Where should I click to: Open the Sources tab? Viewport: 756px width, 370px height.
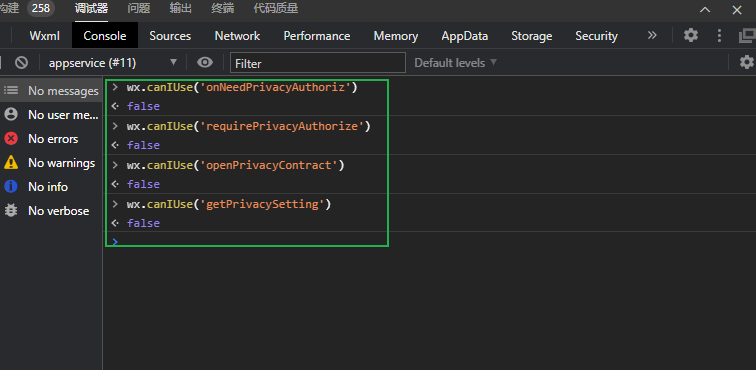pyautogui.click(x=170, y=36)
